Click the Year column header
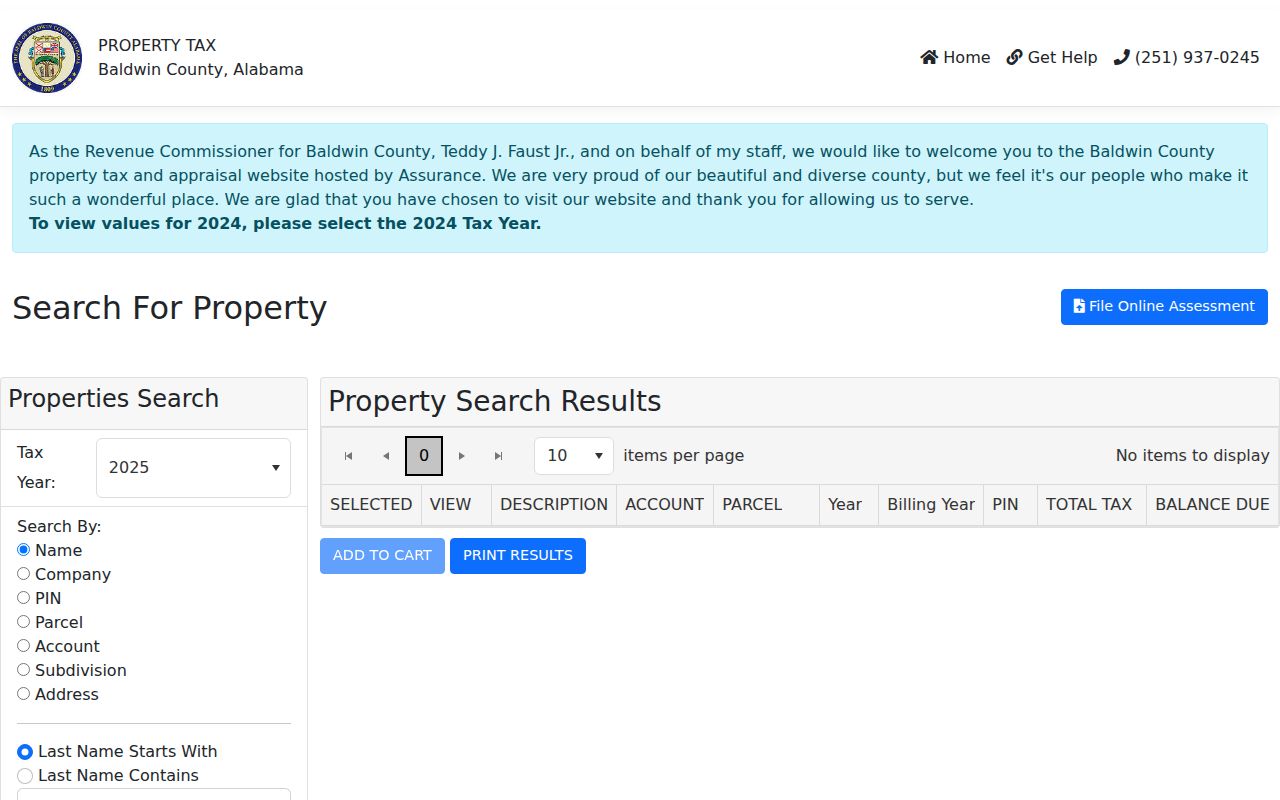 (849, 505)
